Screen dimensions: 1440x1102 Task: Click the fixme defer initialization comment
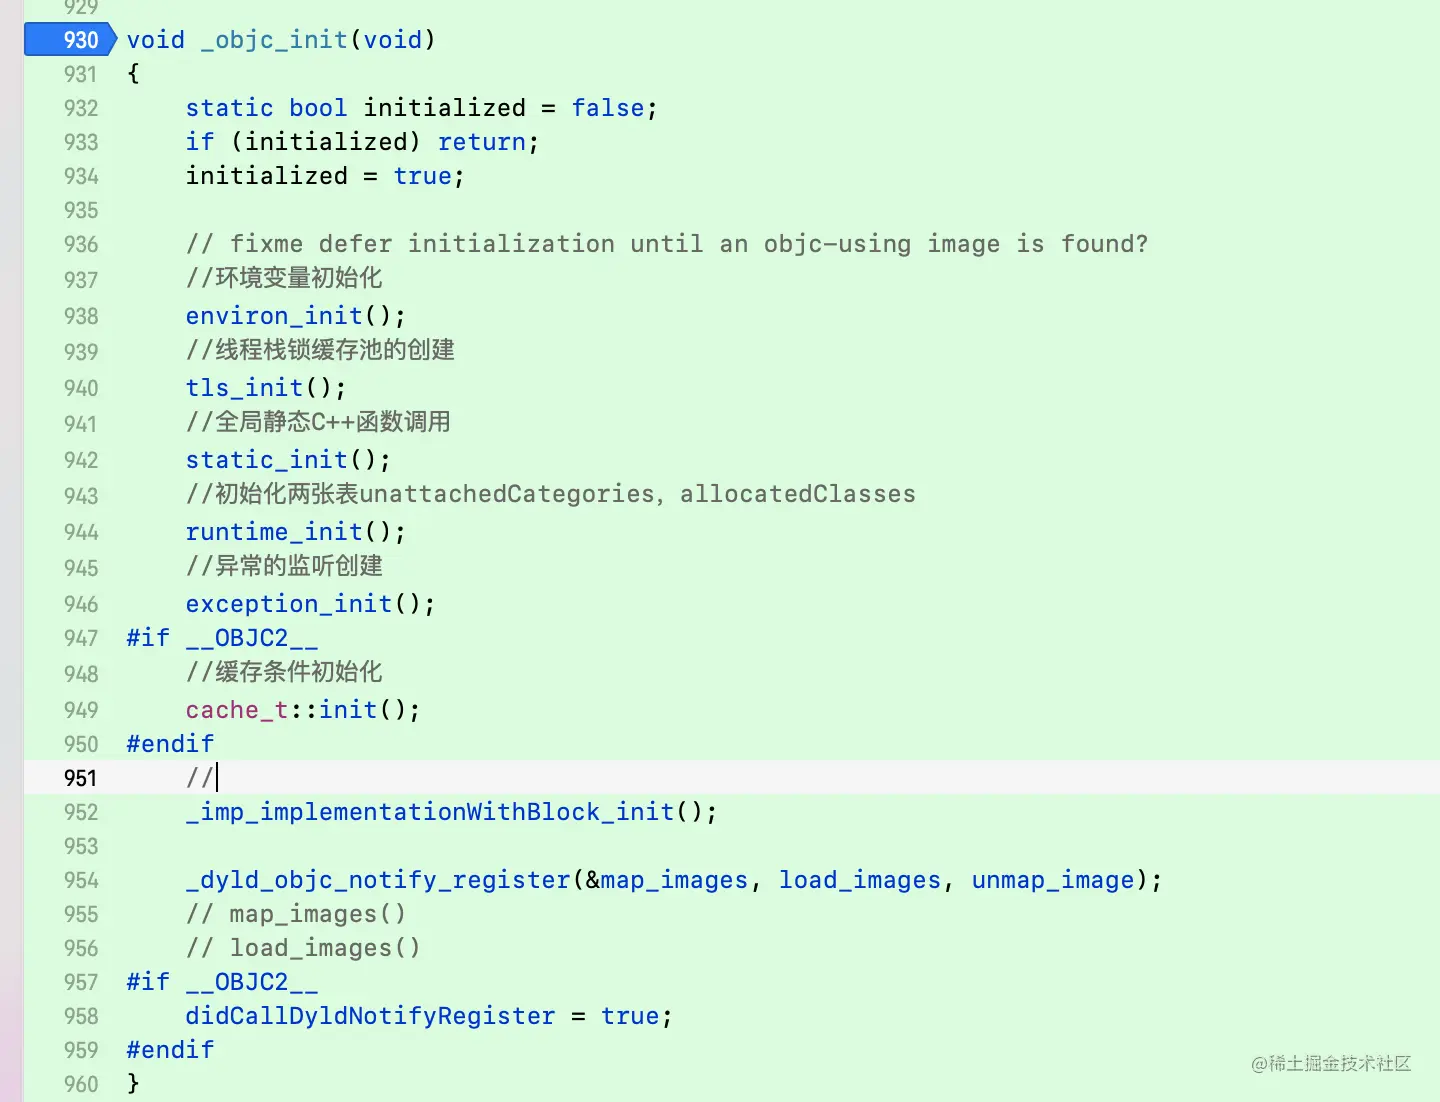click(667, 244)
